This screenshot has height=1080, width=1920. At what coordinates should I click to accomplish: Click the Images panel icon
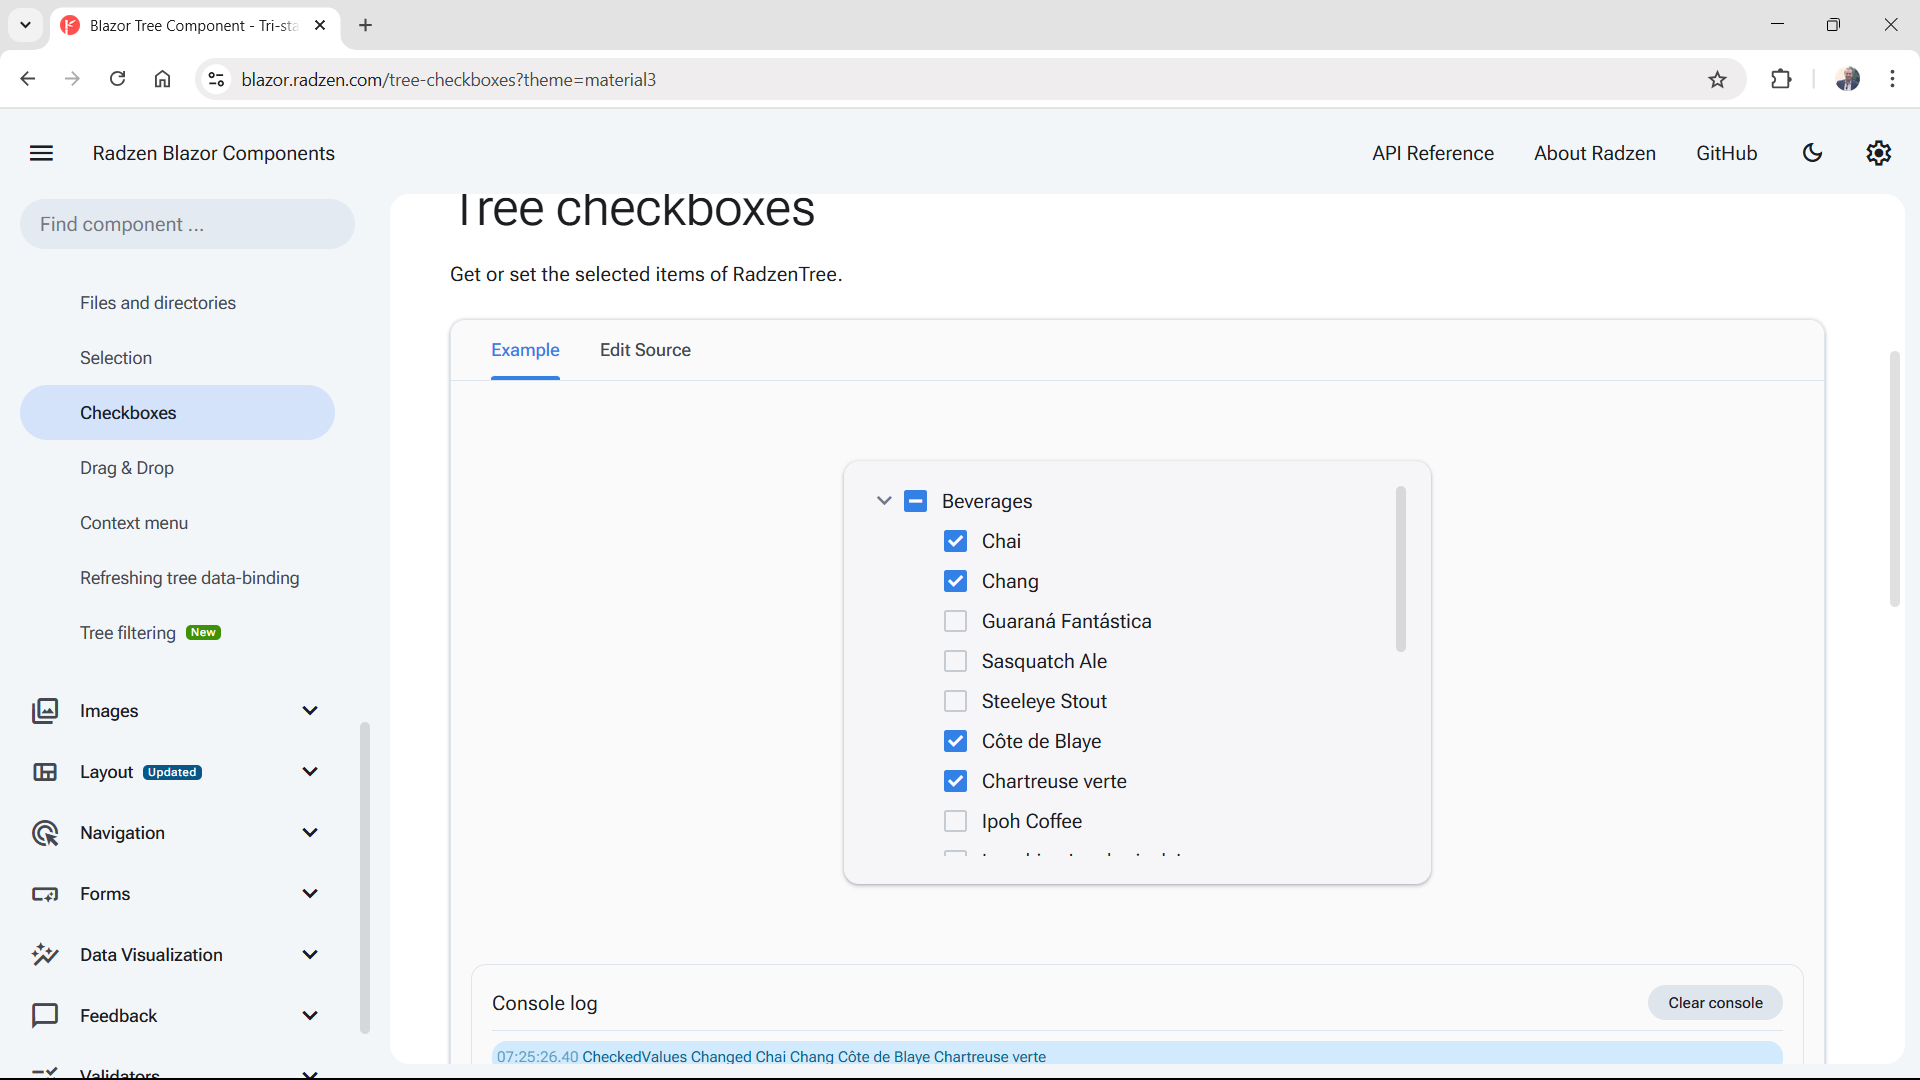pyautogui.click(x=46, y=710)
